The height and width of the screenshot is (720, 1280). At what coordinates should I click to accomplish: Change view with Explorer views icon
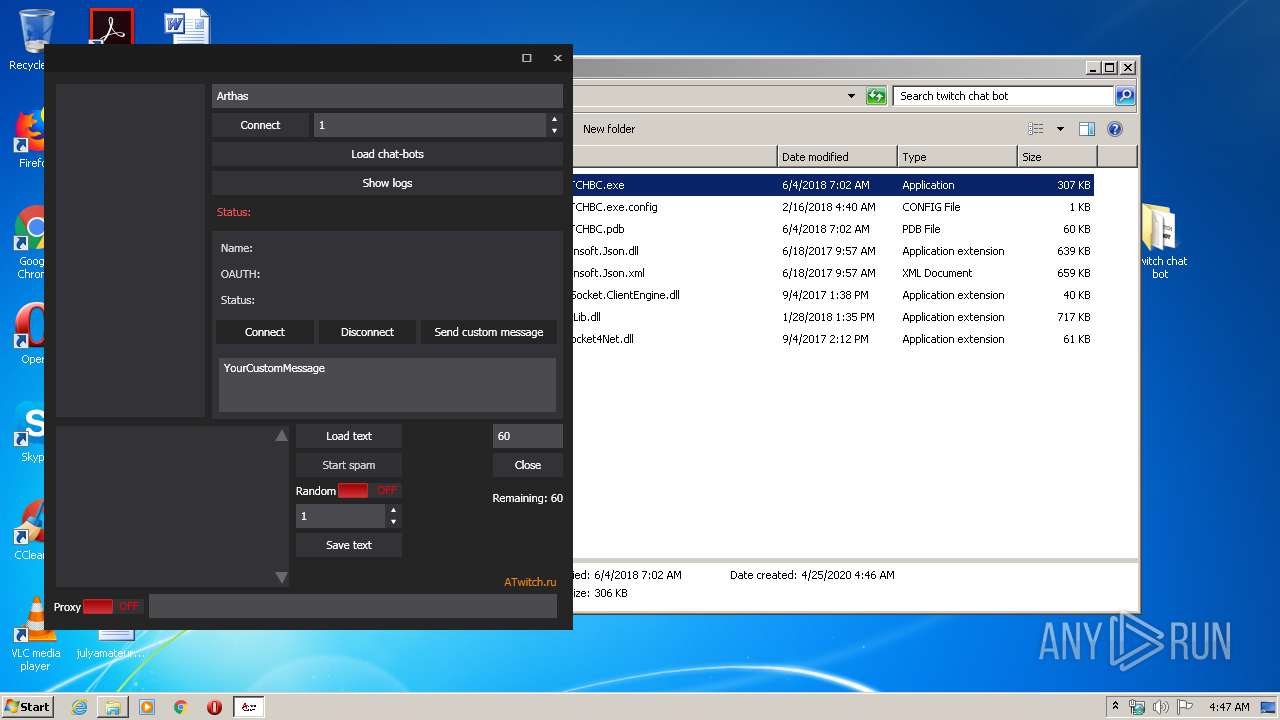point(1036,129)
